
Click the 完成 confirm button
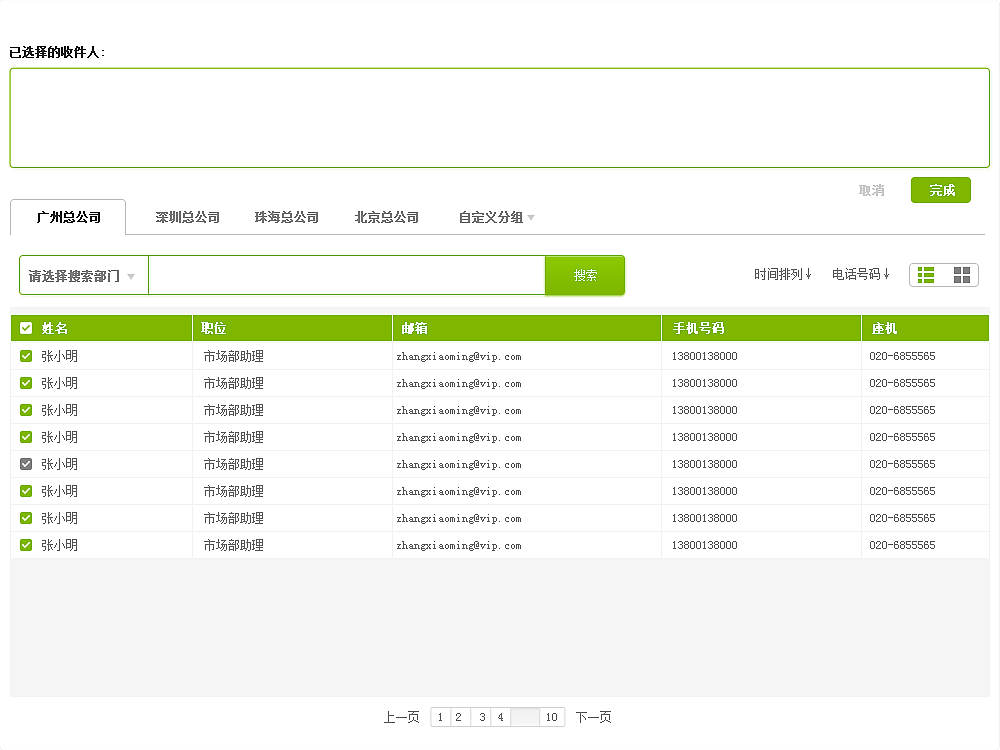point(940,190)
